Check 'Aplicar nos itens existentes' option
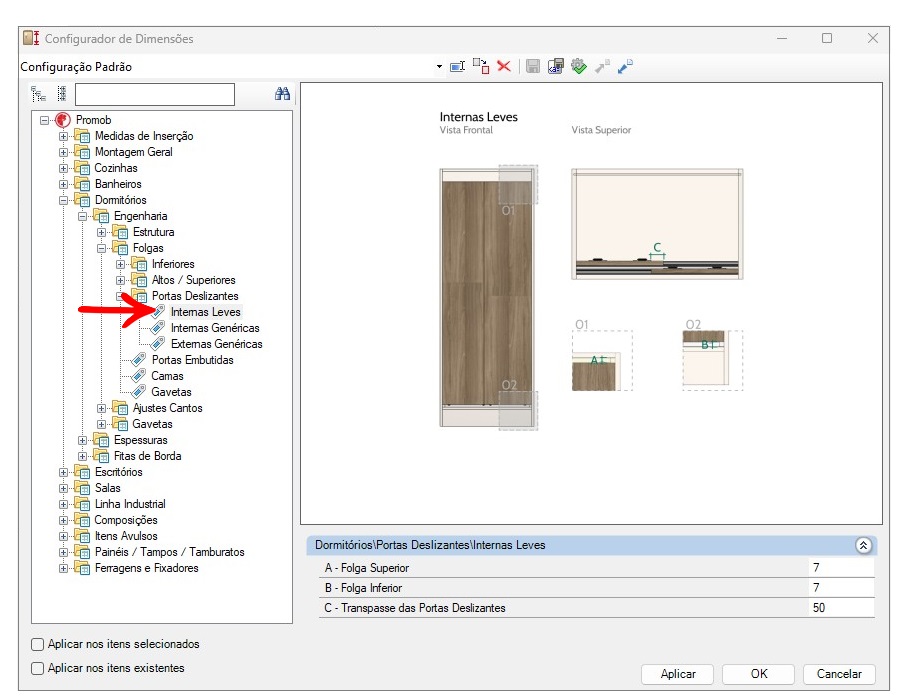 [x=38, y=668]
